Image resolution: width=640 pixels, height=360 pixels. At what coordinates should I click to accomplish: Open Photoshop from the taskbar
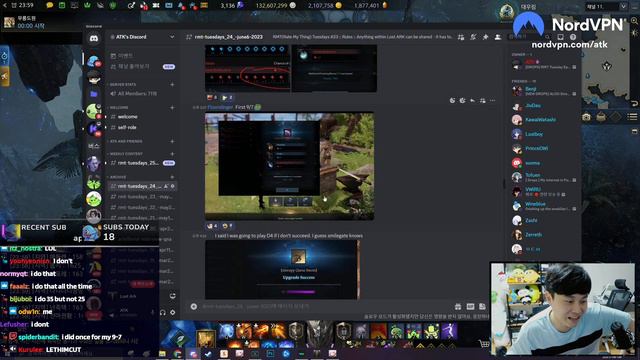click(270, 353)
